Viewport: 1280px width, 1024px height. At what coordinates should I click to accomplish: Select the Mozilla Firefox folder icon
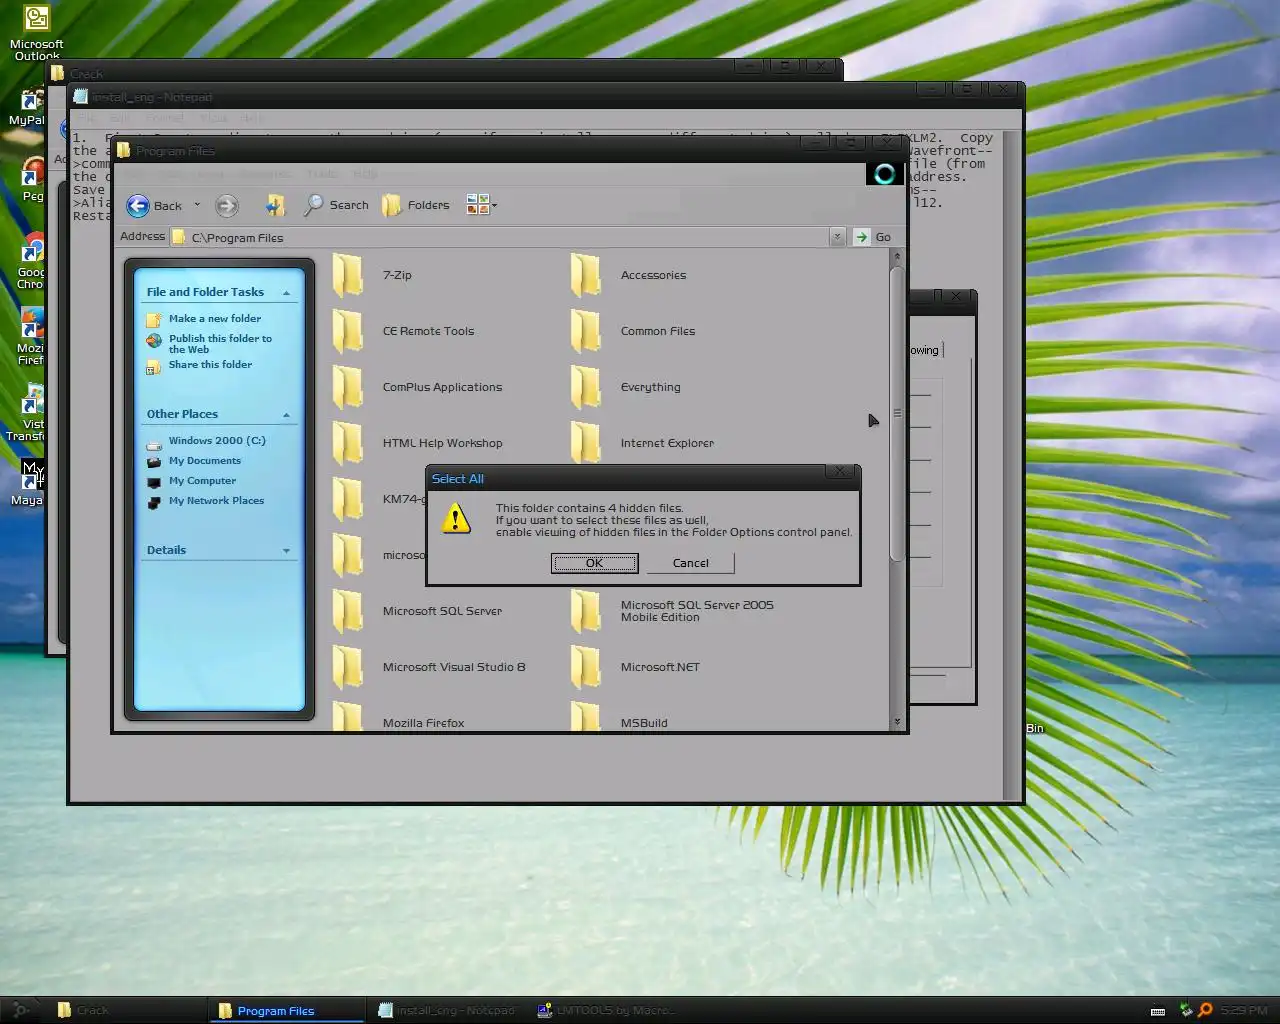[347, 716]
